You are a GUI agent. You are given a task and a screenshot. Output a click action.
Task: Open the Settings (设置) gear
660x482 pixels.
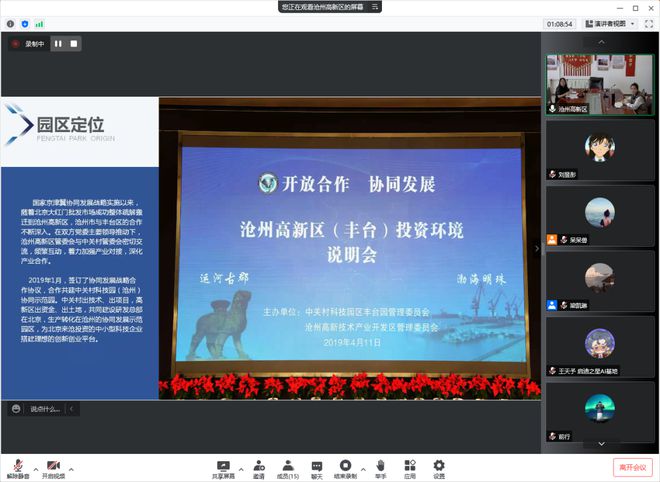439,469
